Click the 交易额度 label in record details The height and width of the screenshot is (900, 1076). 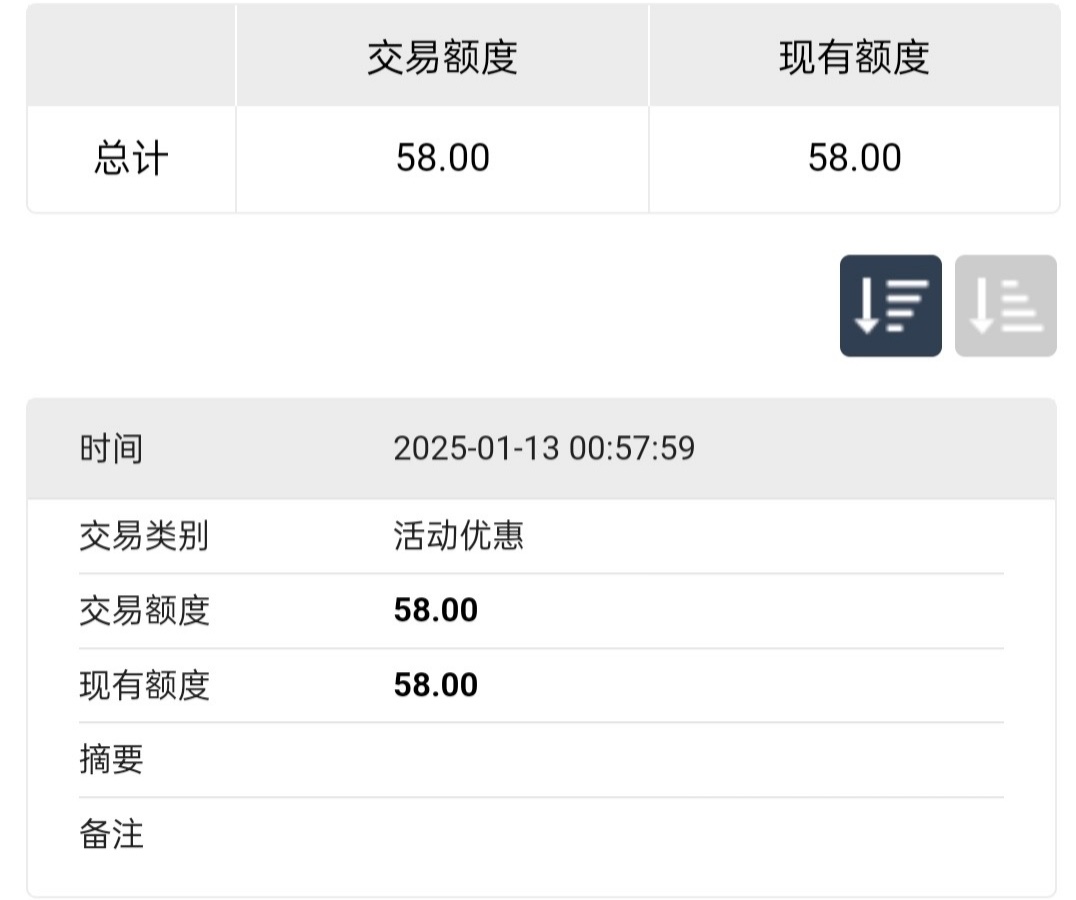pyautogui.click(x=144, y=610)
